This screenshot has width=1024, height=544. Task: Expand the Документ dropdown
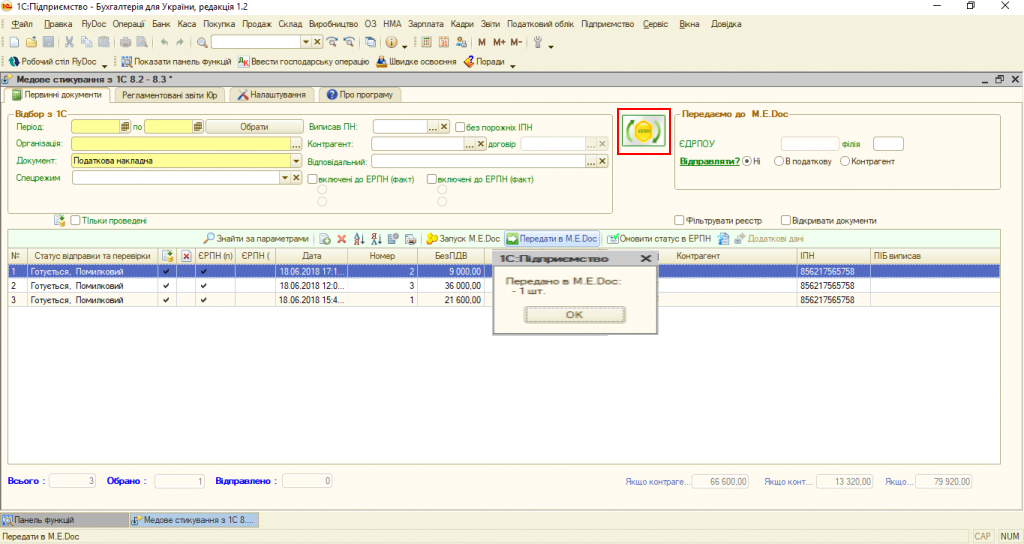coord(296,161)
